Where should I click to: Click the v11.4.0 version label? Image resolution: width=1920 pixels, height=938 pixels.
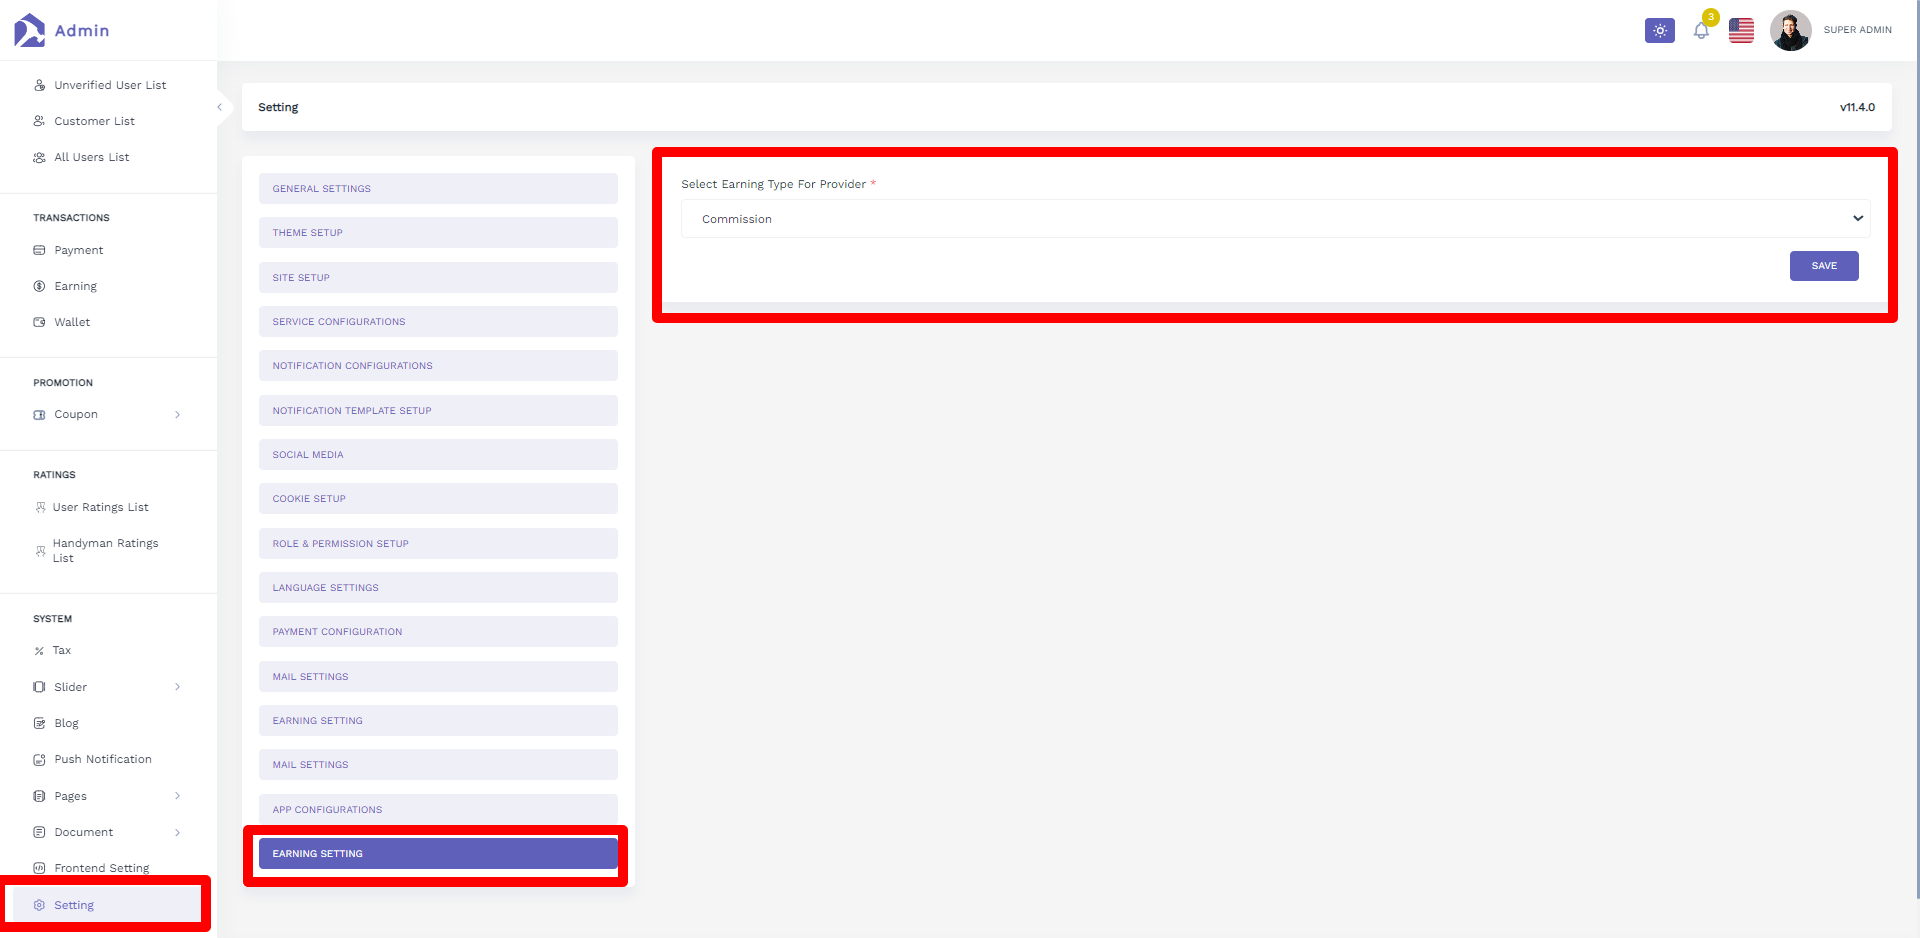coord(1857,107)
